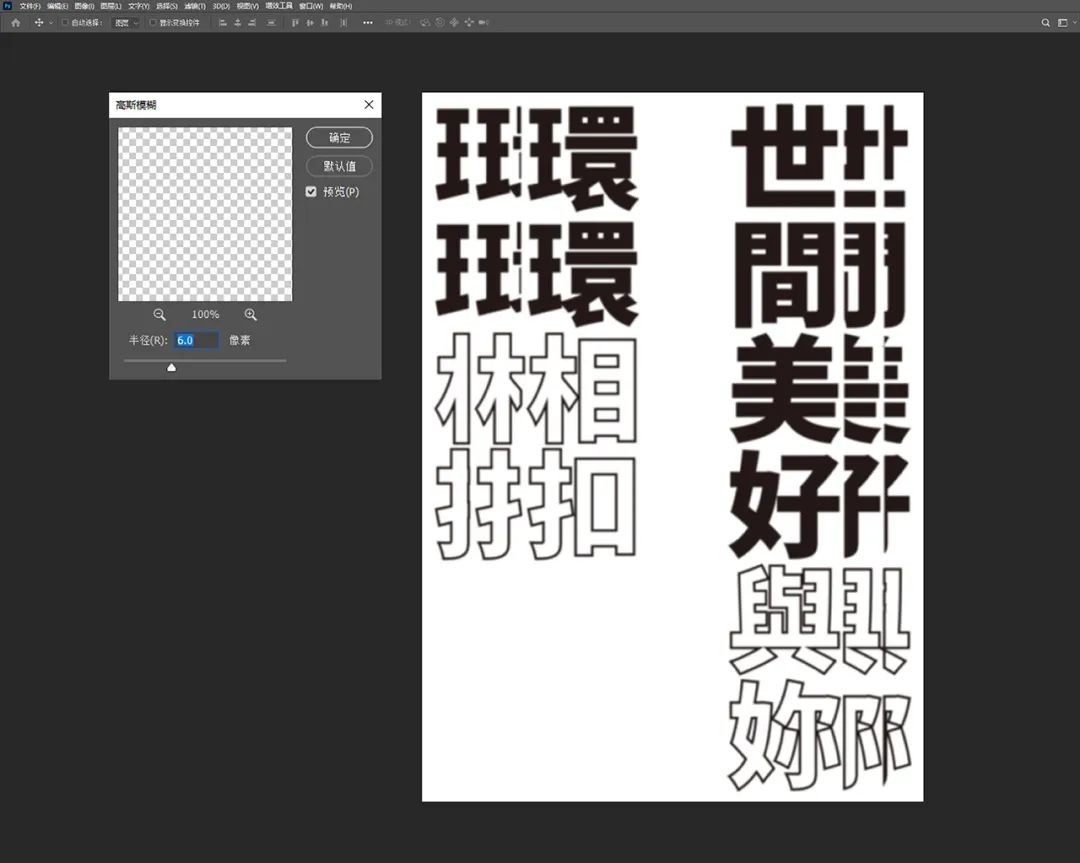This screenshot has height=863, width=1080.
Task: Open the 图层 auto-select target dropdown
Action: pos(125,22)
